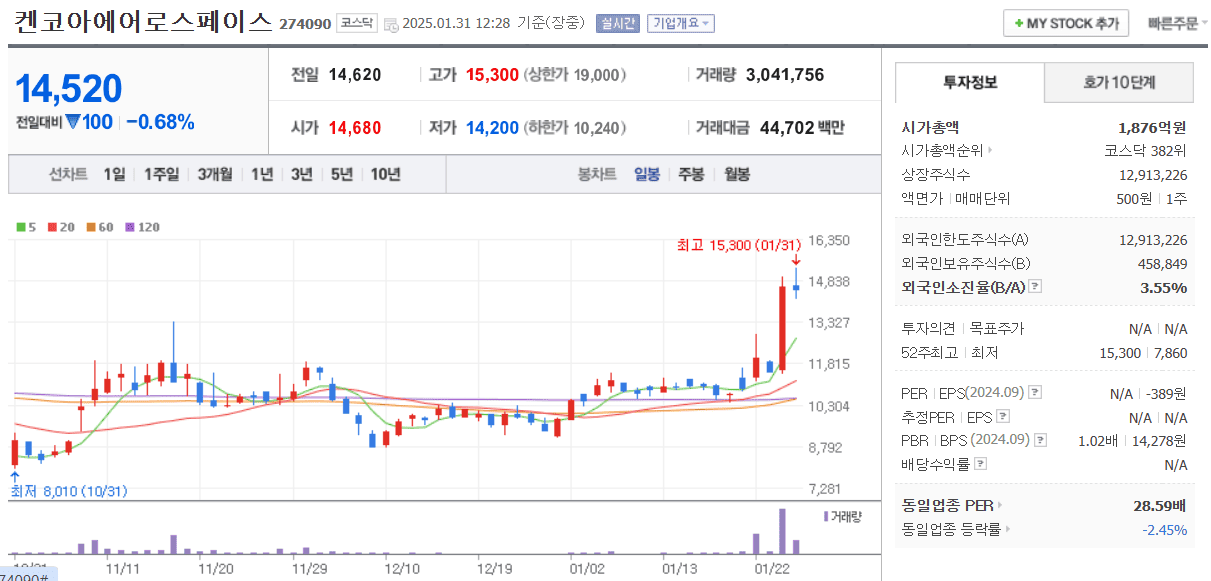This screenshot has height=581, width=1211.
Task: Click the -0.68% change value
Action: coord(160,122)
